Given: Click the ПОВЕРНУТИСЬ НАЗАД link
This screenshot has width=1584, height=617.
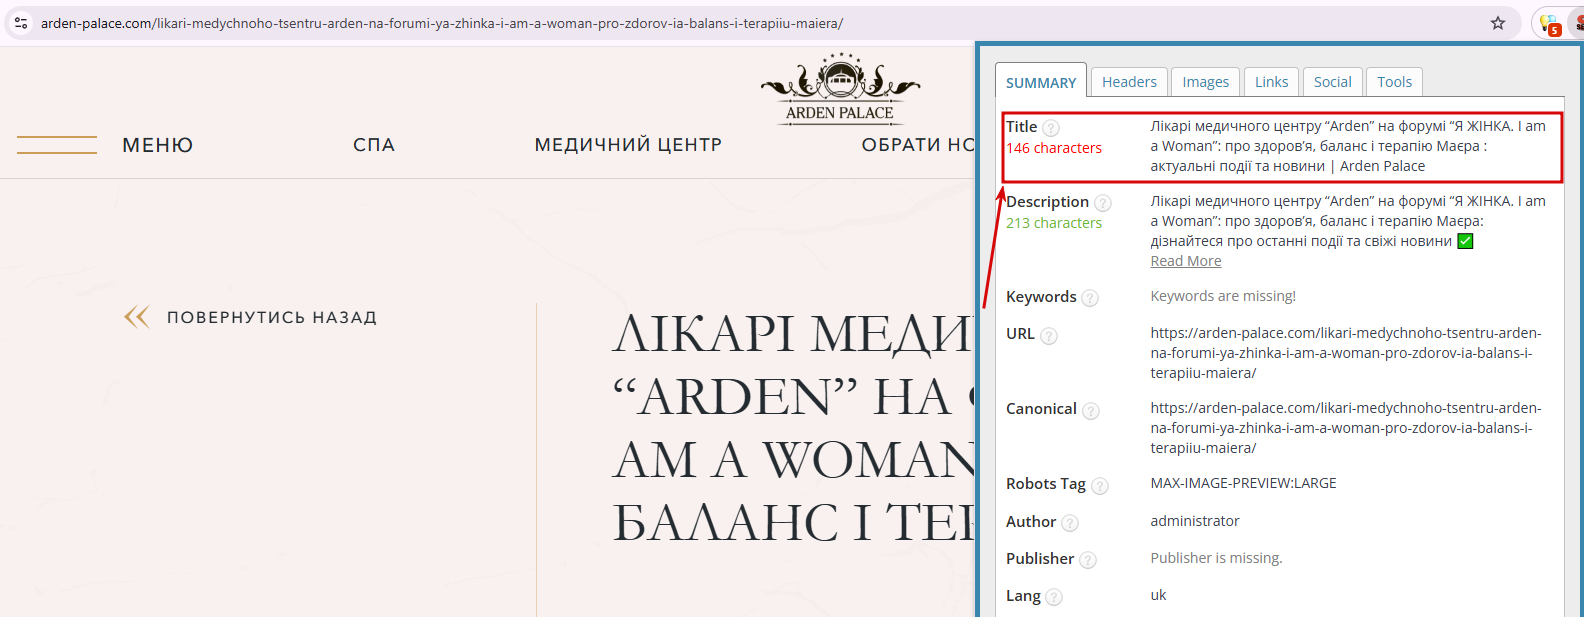Looking at the screenshot, I should (x=272, y=317).
